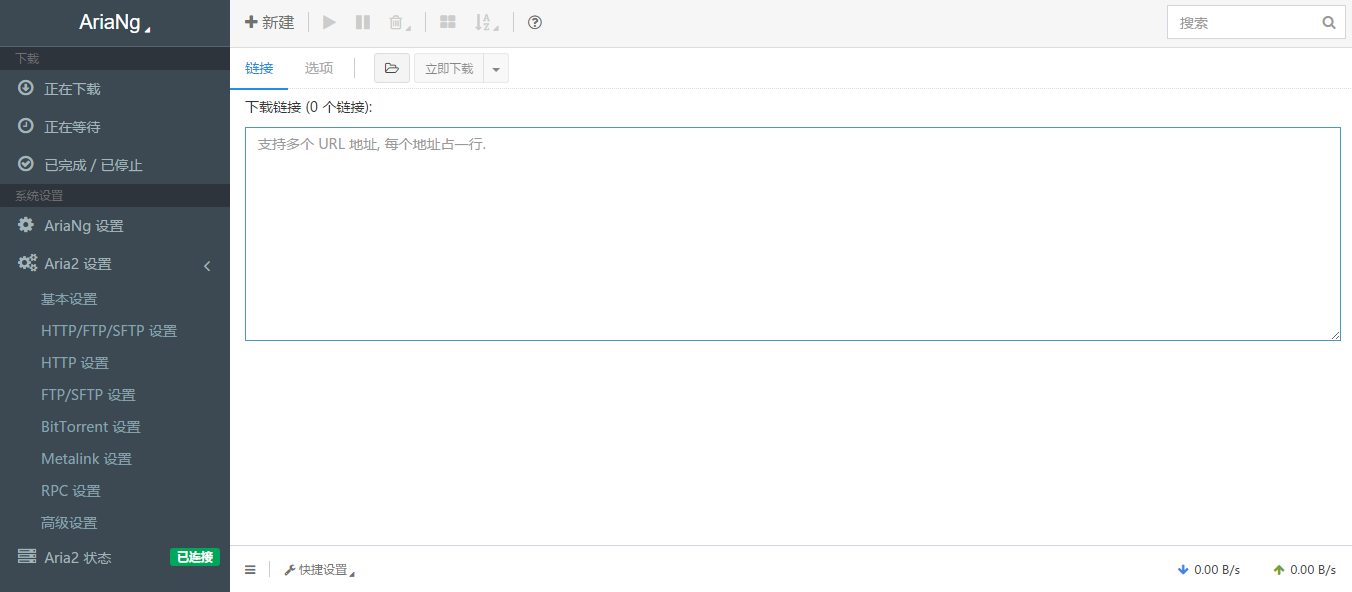Click the 已连接 connected badge
This screenshot has height=592, width=1352.
pyautogui.click(x=195, y=557)
